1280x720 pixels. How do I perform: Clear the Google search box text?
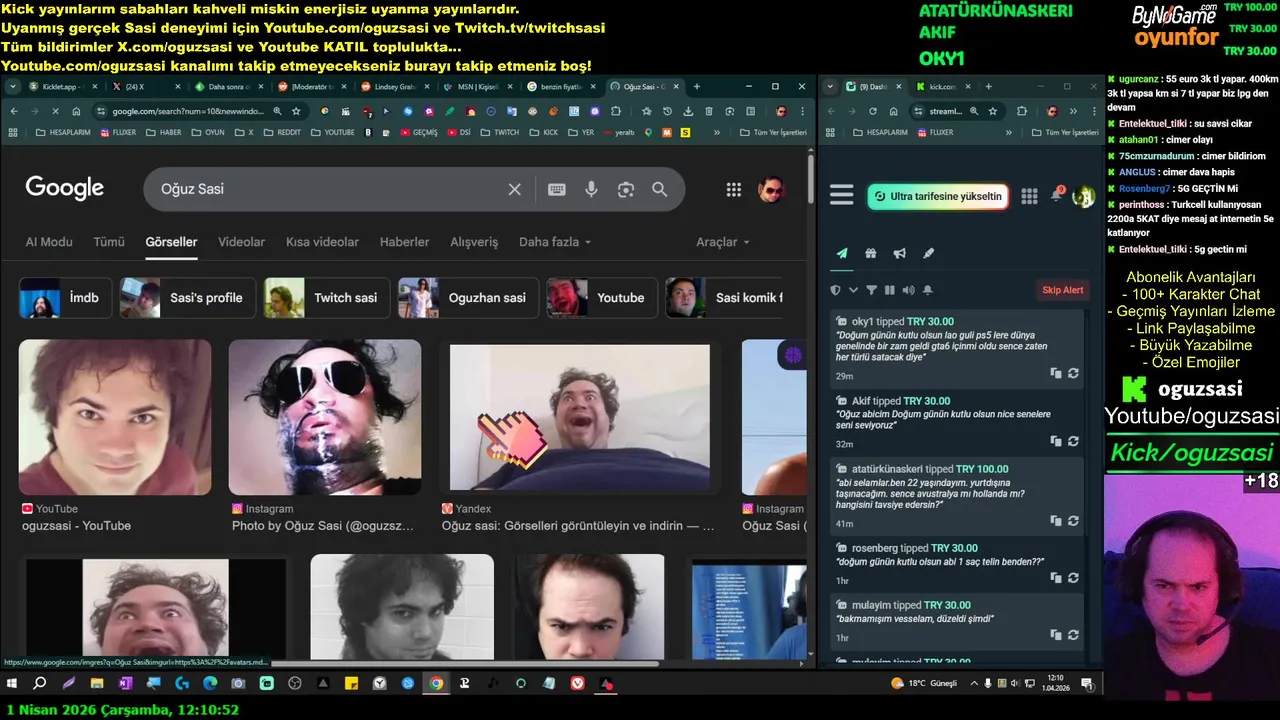[x=514, y=189]
